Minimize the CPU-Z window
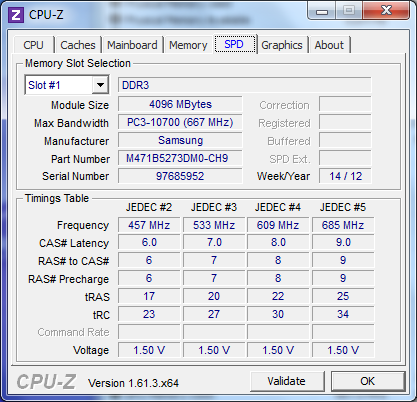This screenshot has width=417, height=402. click(321, 11)
